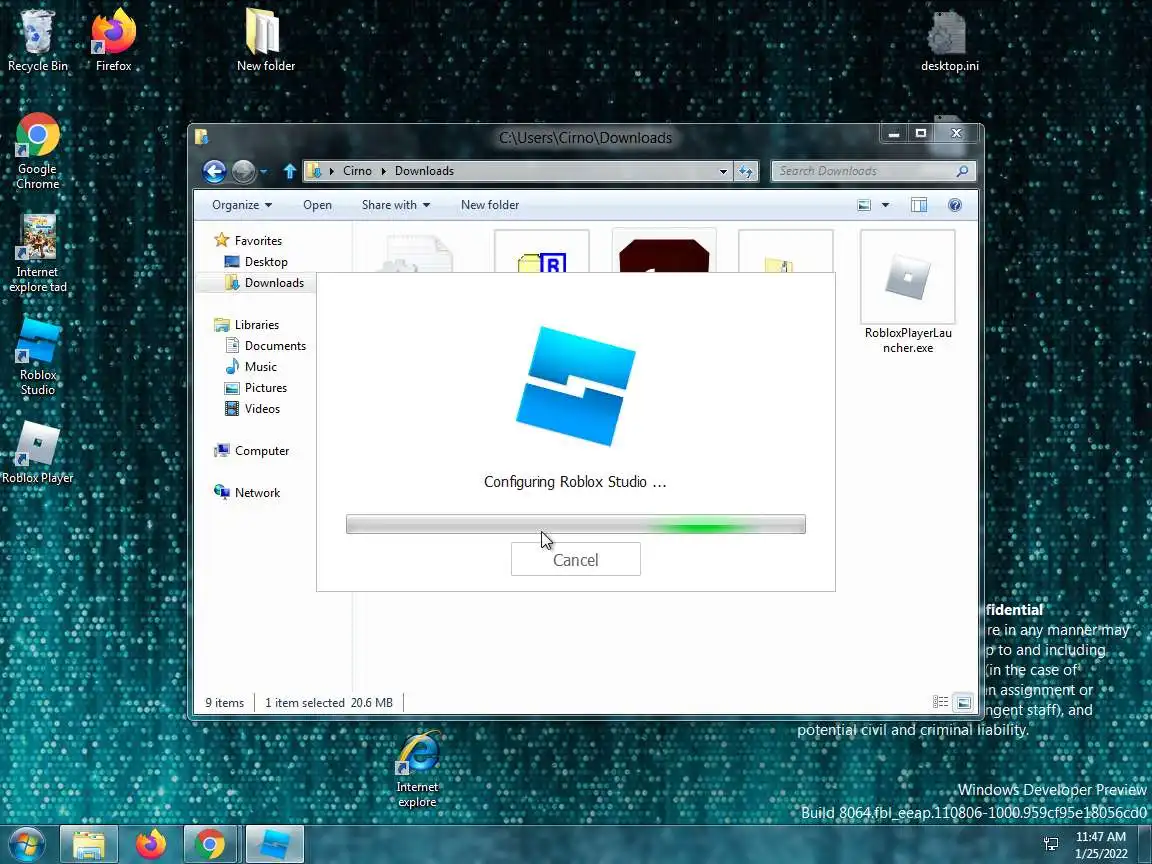Select the New folder desktop icon
Screen dimensions: 1152x864
[265, 41]
